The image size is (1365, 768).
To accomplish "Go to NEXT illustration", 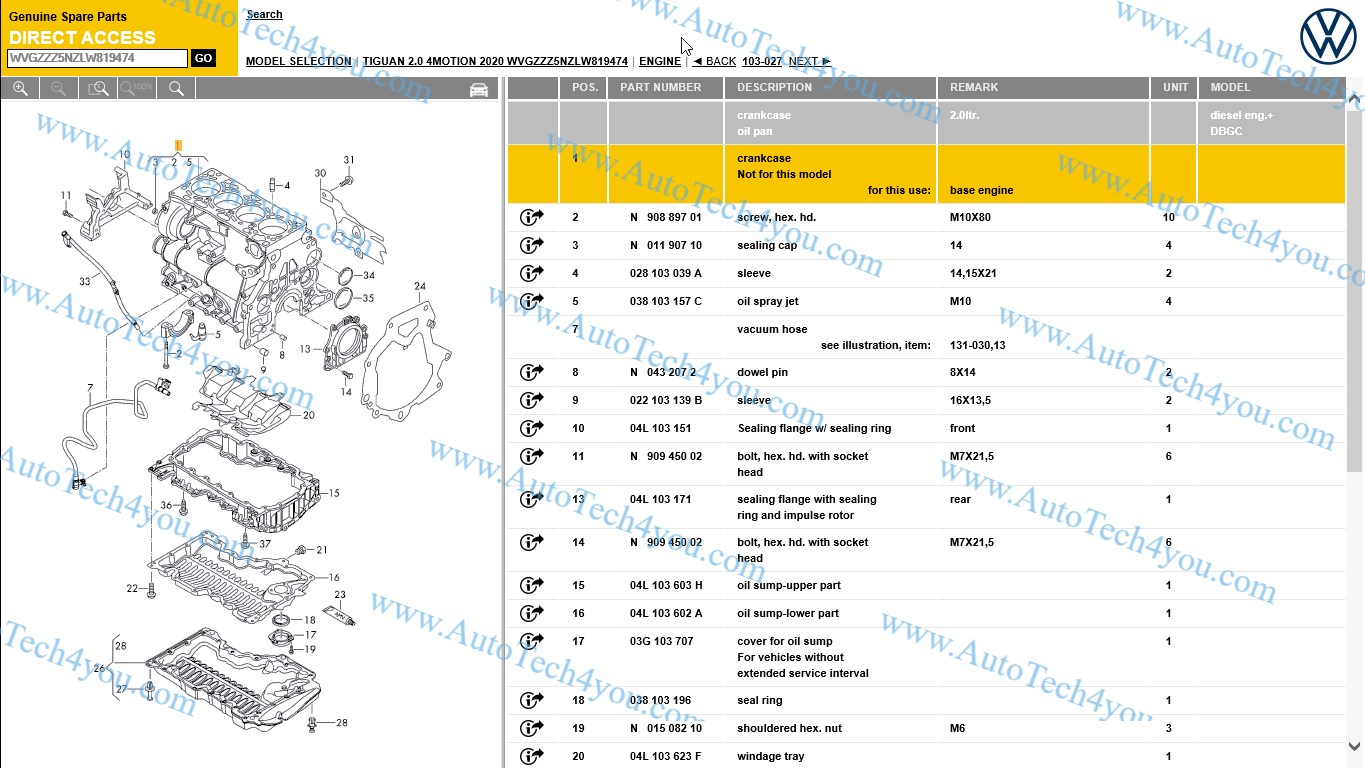I will click(x=809, y=61).
